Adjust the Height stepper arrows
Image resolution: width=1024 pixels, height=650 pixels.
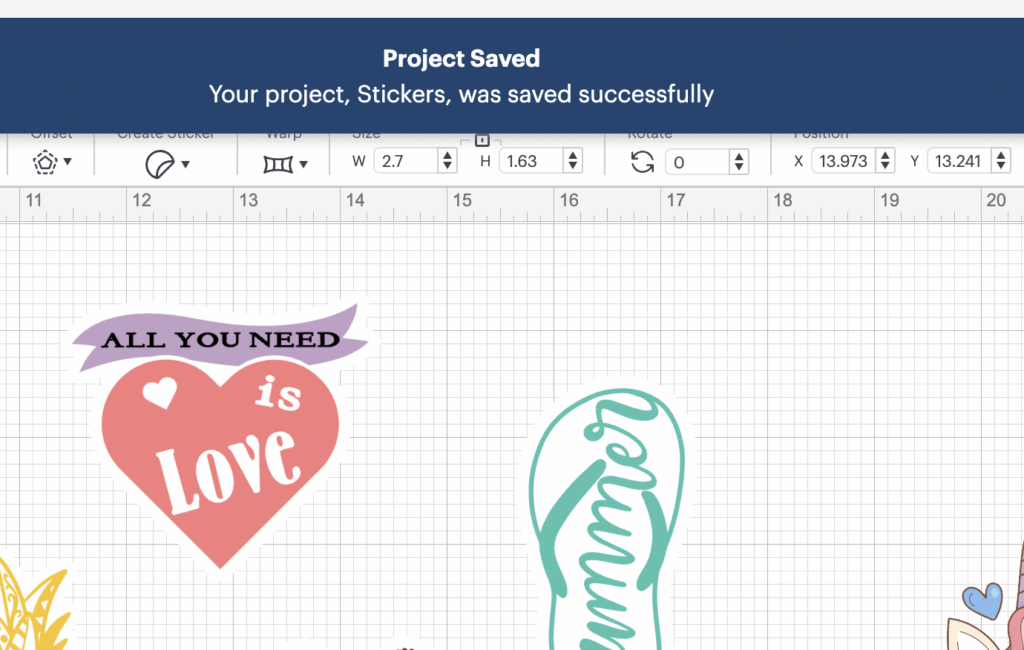tap(573, 161)
